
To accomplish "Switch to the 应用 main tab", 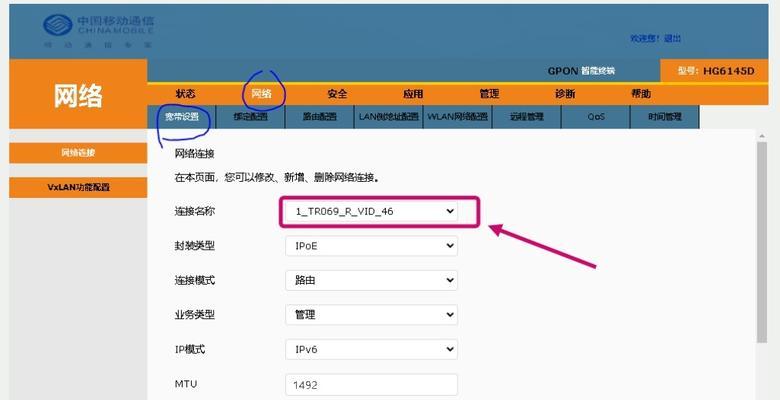I will pos(413,94).
